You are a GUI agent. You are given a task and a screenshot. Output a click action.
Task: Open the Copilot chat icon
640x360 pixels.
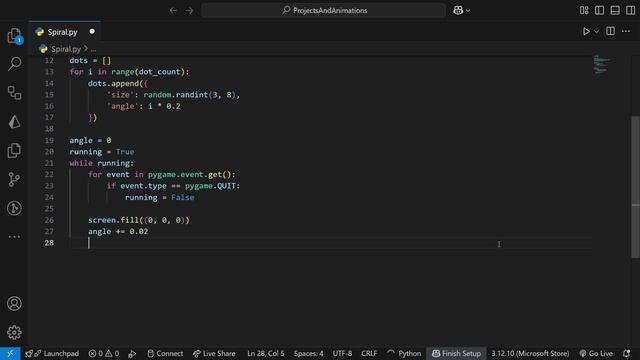pos(458,11)
